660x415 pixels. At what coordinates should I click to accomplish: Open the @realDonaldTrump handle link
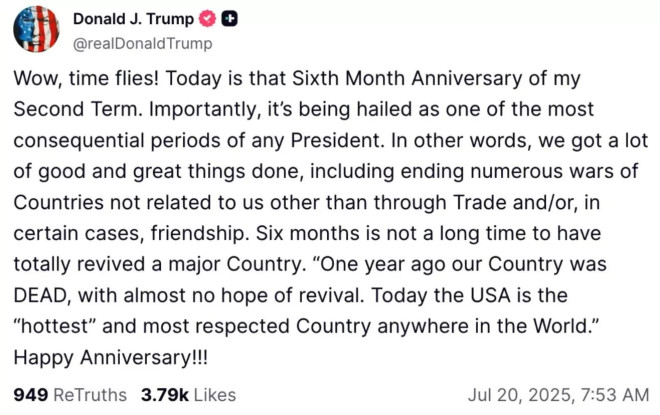pyautogui.click(x=142, y=43)
